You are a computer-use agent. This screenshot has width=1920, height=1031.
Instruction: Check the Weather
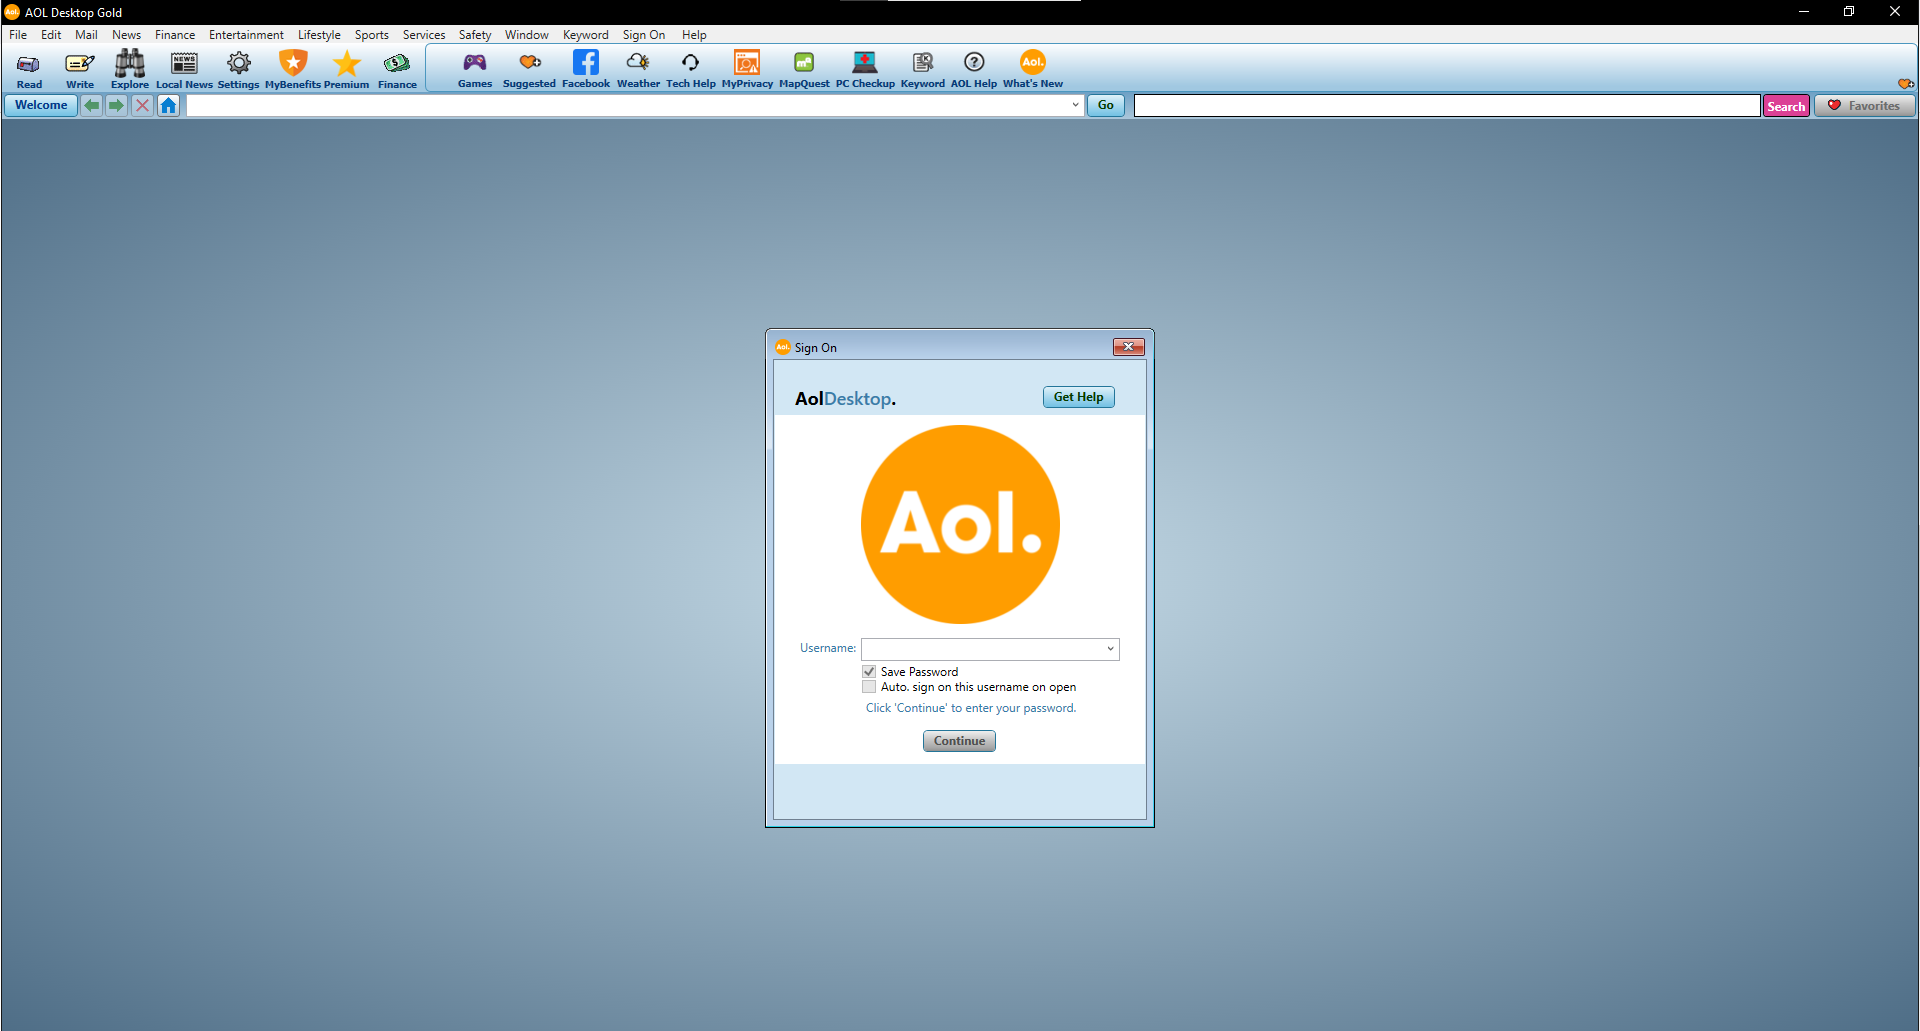click(x=638, y=68)
